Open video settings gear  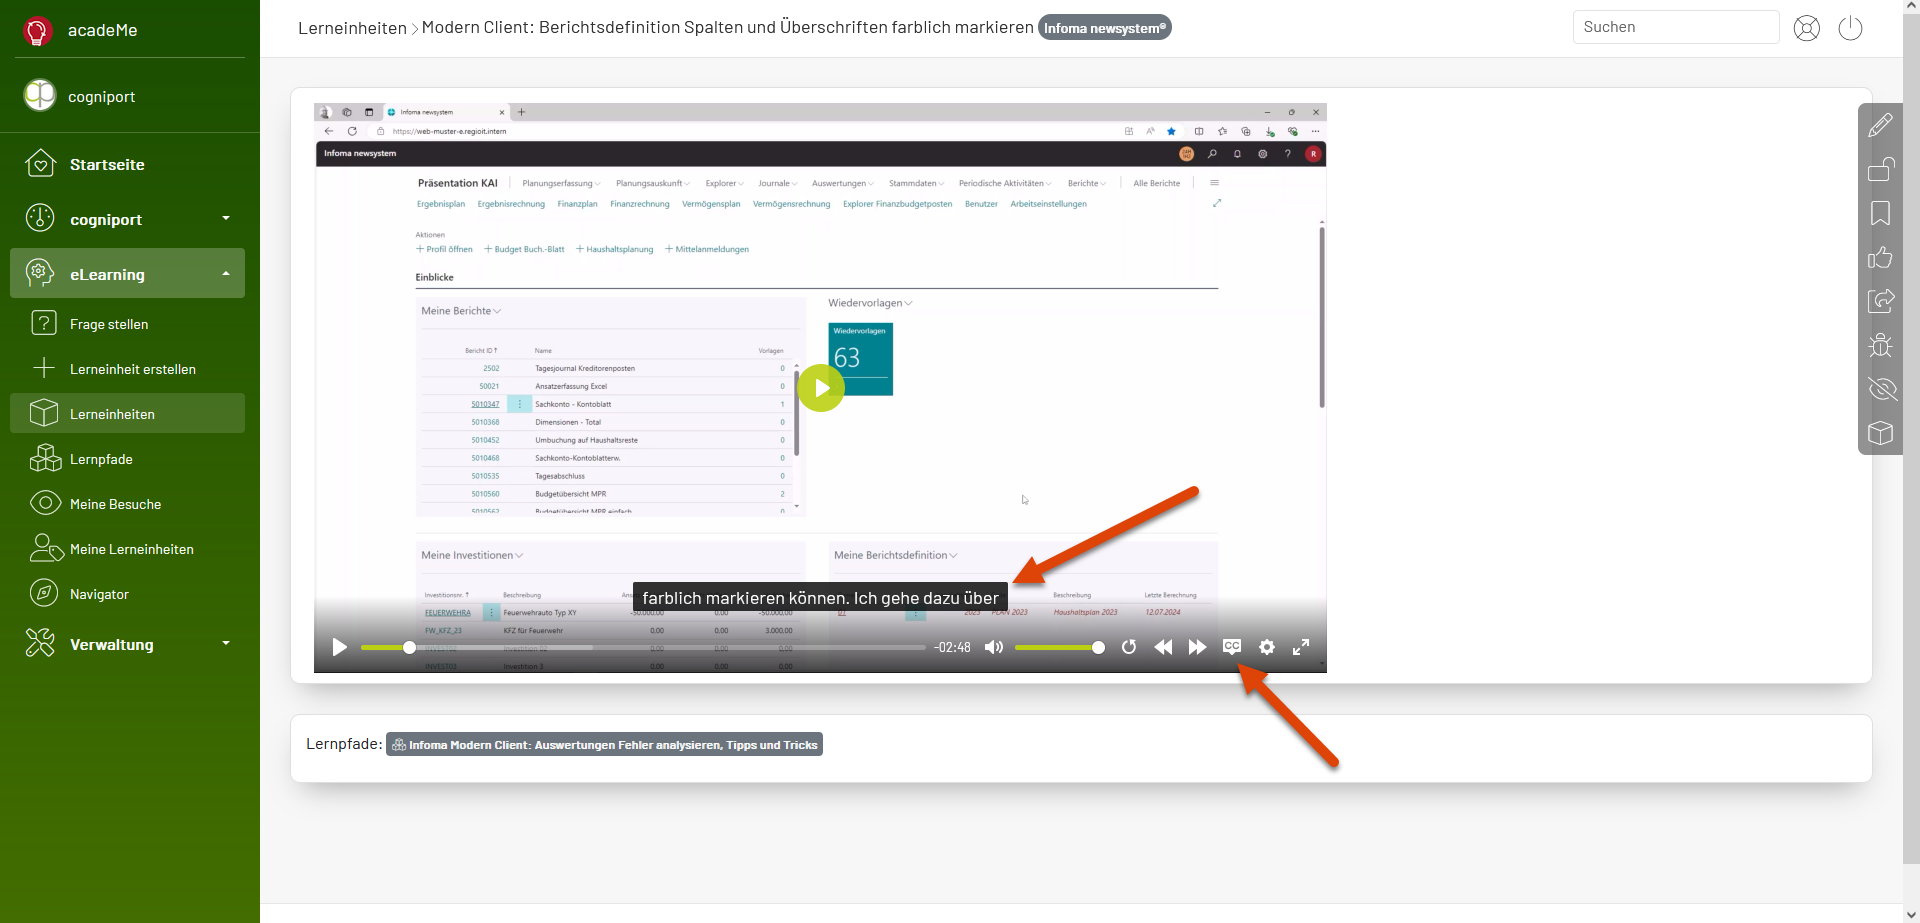click(1267, 647)
